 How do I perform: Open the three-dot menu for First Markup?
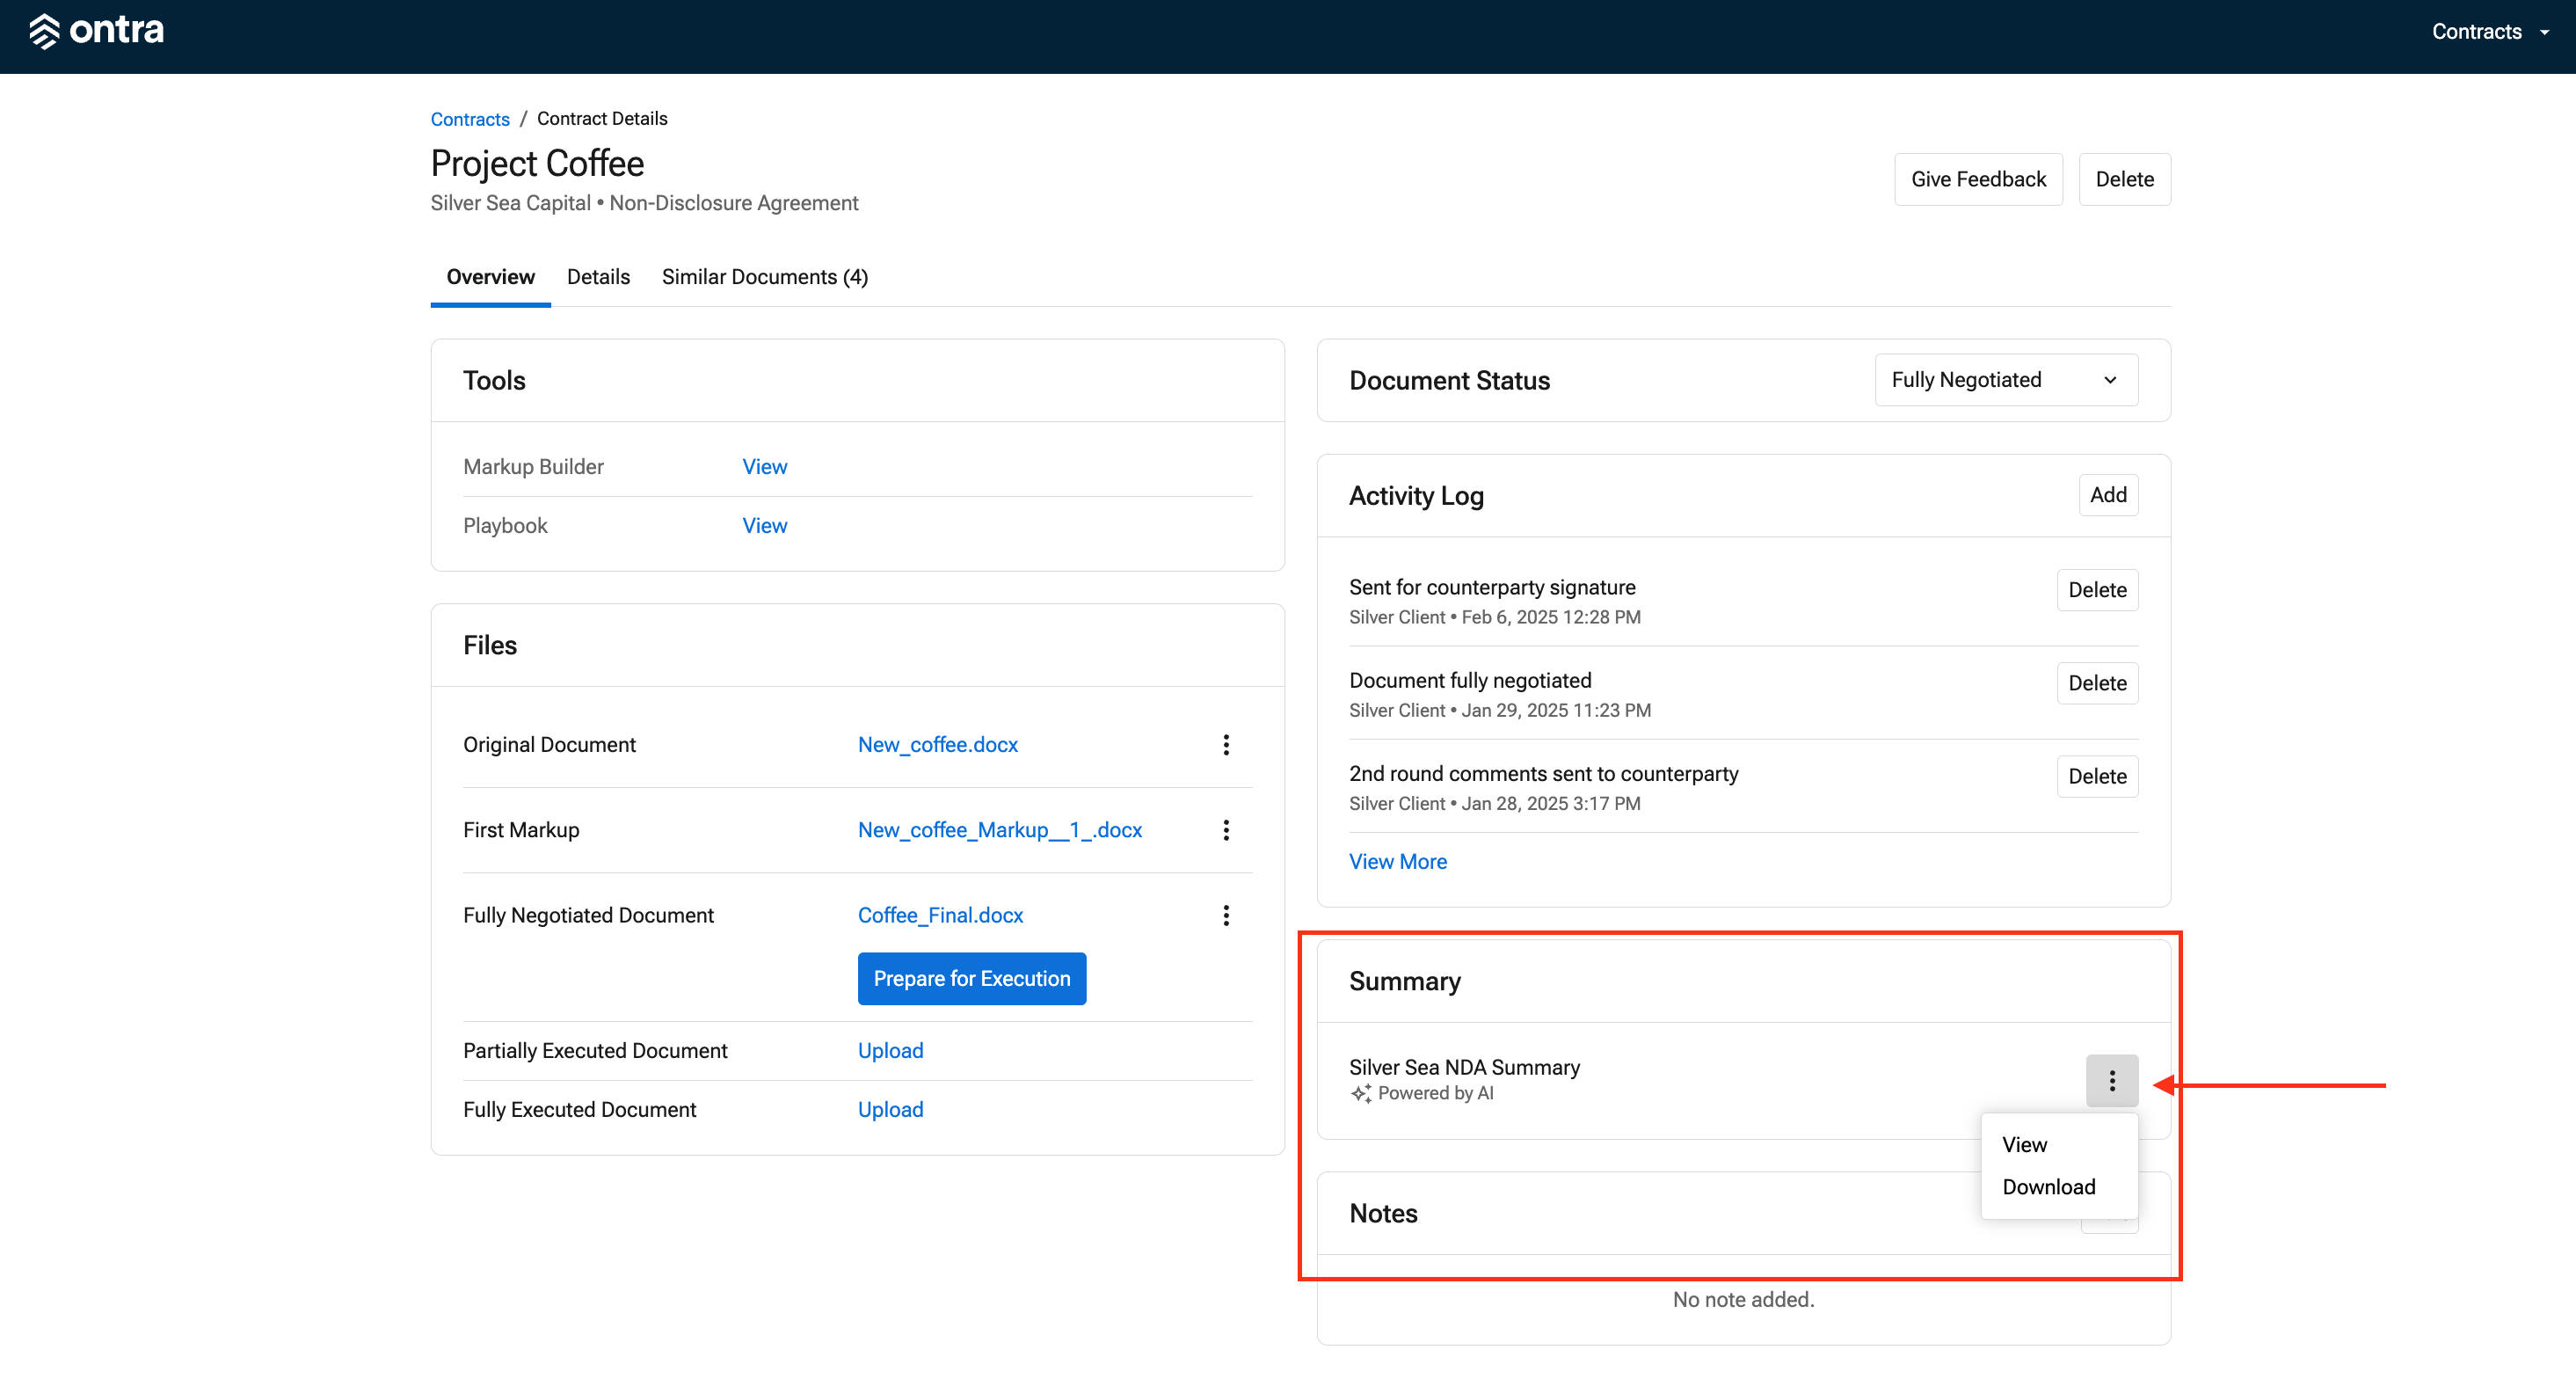coord(1226,830)
